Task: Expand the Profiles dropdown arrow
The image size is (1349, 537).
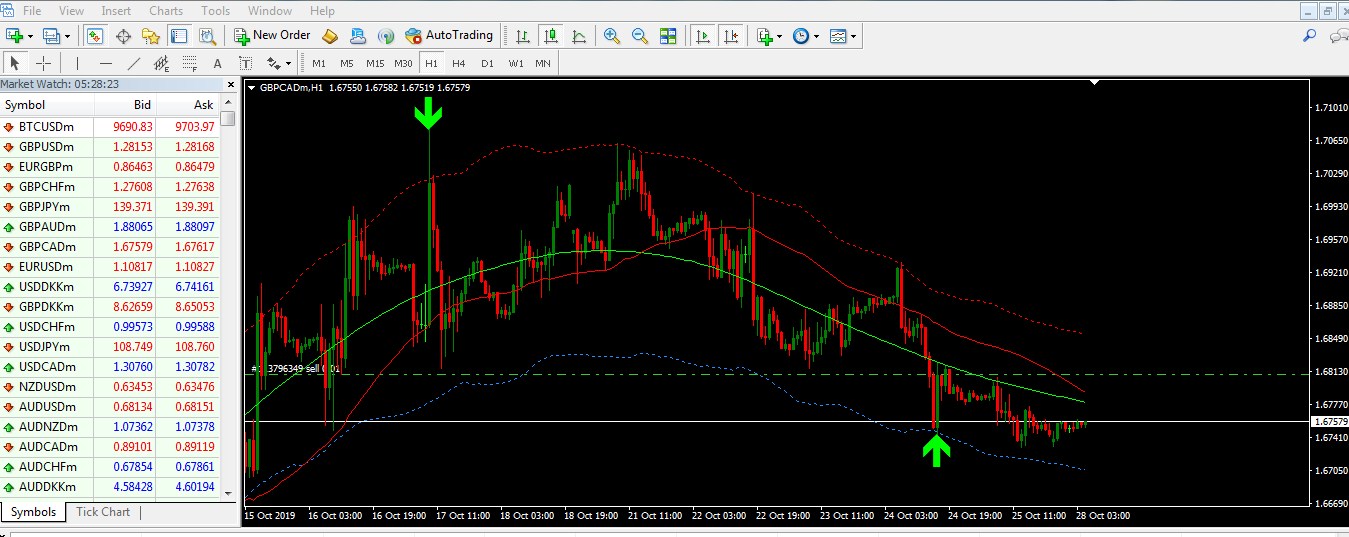Action: [x=69, y=36]
